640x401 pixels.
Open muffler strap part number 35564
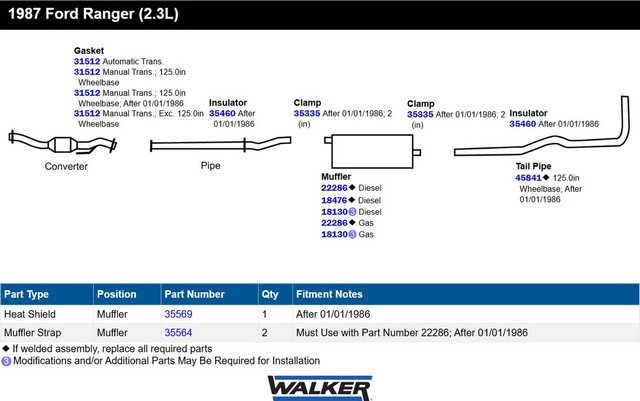click(x=178, y=332)
